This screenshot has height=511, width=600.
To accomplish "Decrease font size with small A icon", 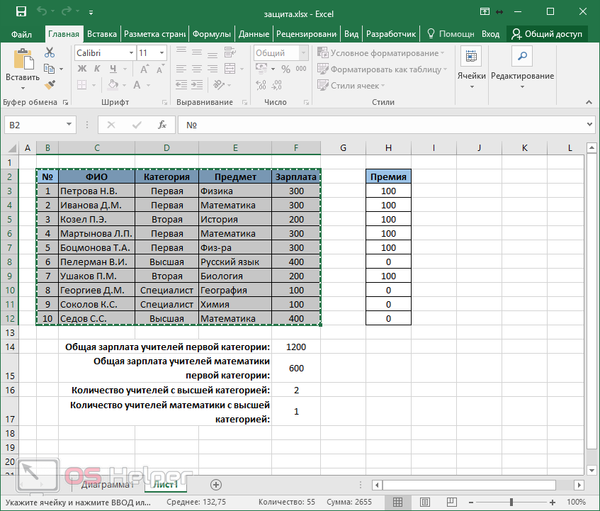I will [x=160, y=69].
